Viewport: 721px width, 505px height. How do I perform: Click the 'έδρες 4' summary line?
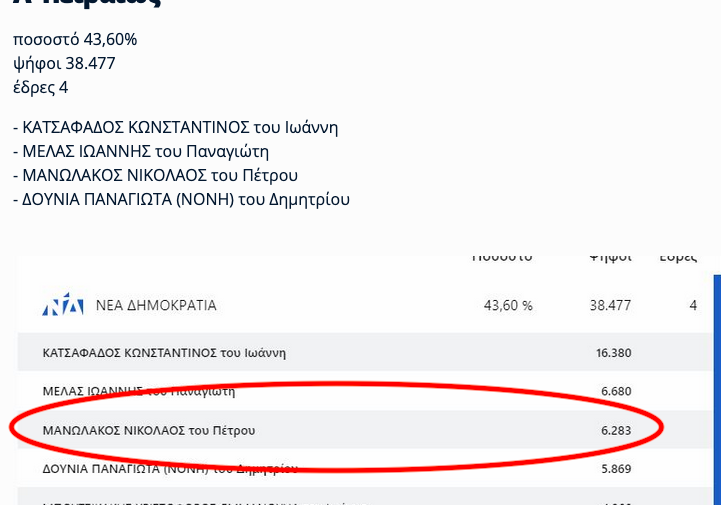point(41,87)
